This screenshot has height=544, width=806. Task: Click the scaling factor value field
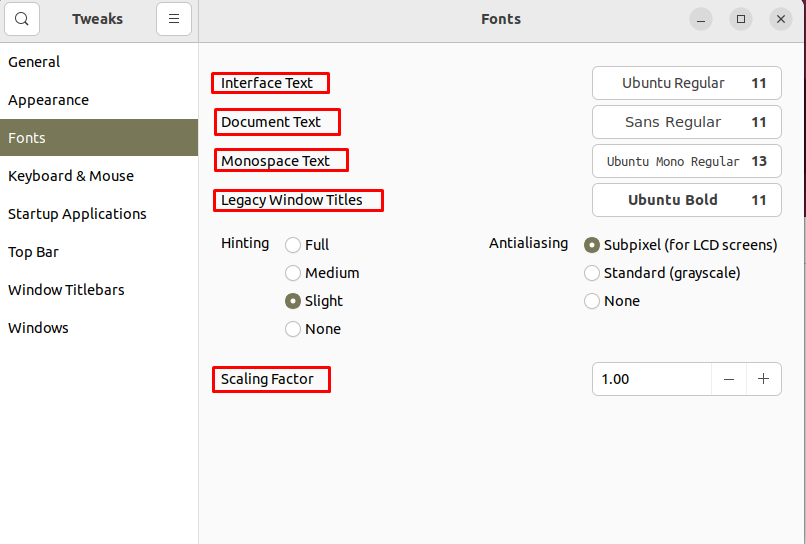(652, 379)
